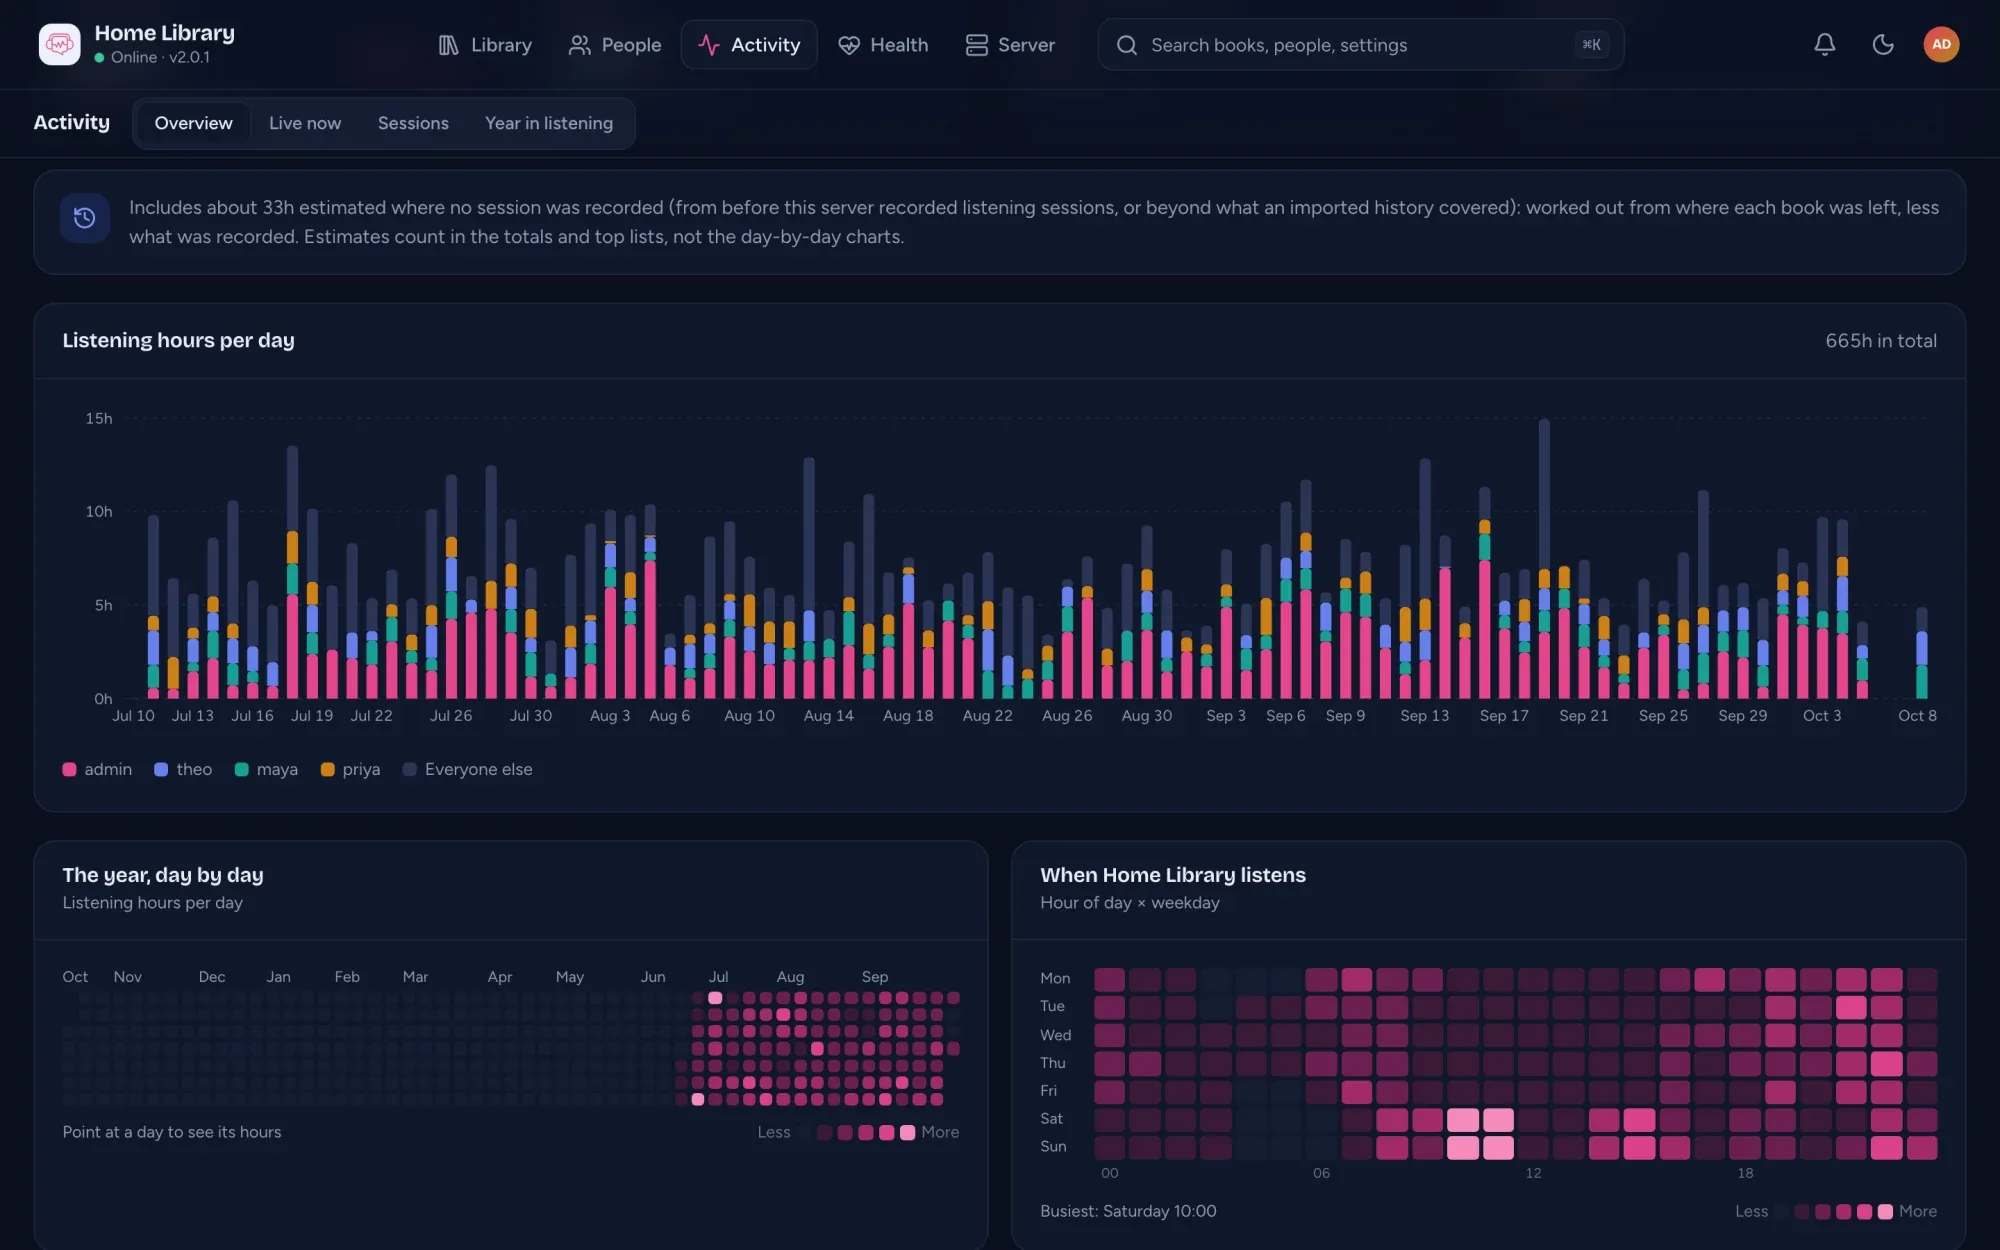Switch to the Live now sub-tab
This screenshot has width=2000, height=1250.
point(305,123)
